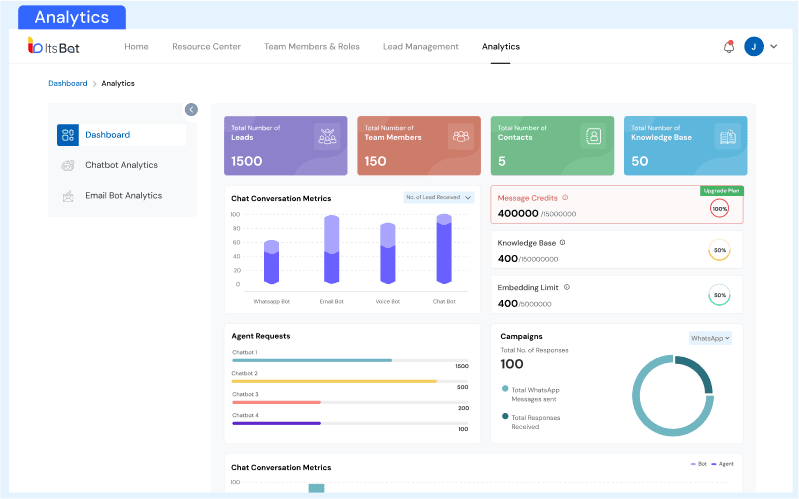The image size is (799, 499).
Task: Click the Analytics breadcrumb text
Action: 118,83
